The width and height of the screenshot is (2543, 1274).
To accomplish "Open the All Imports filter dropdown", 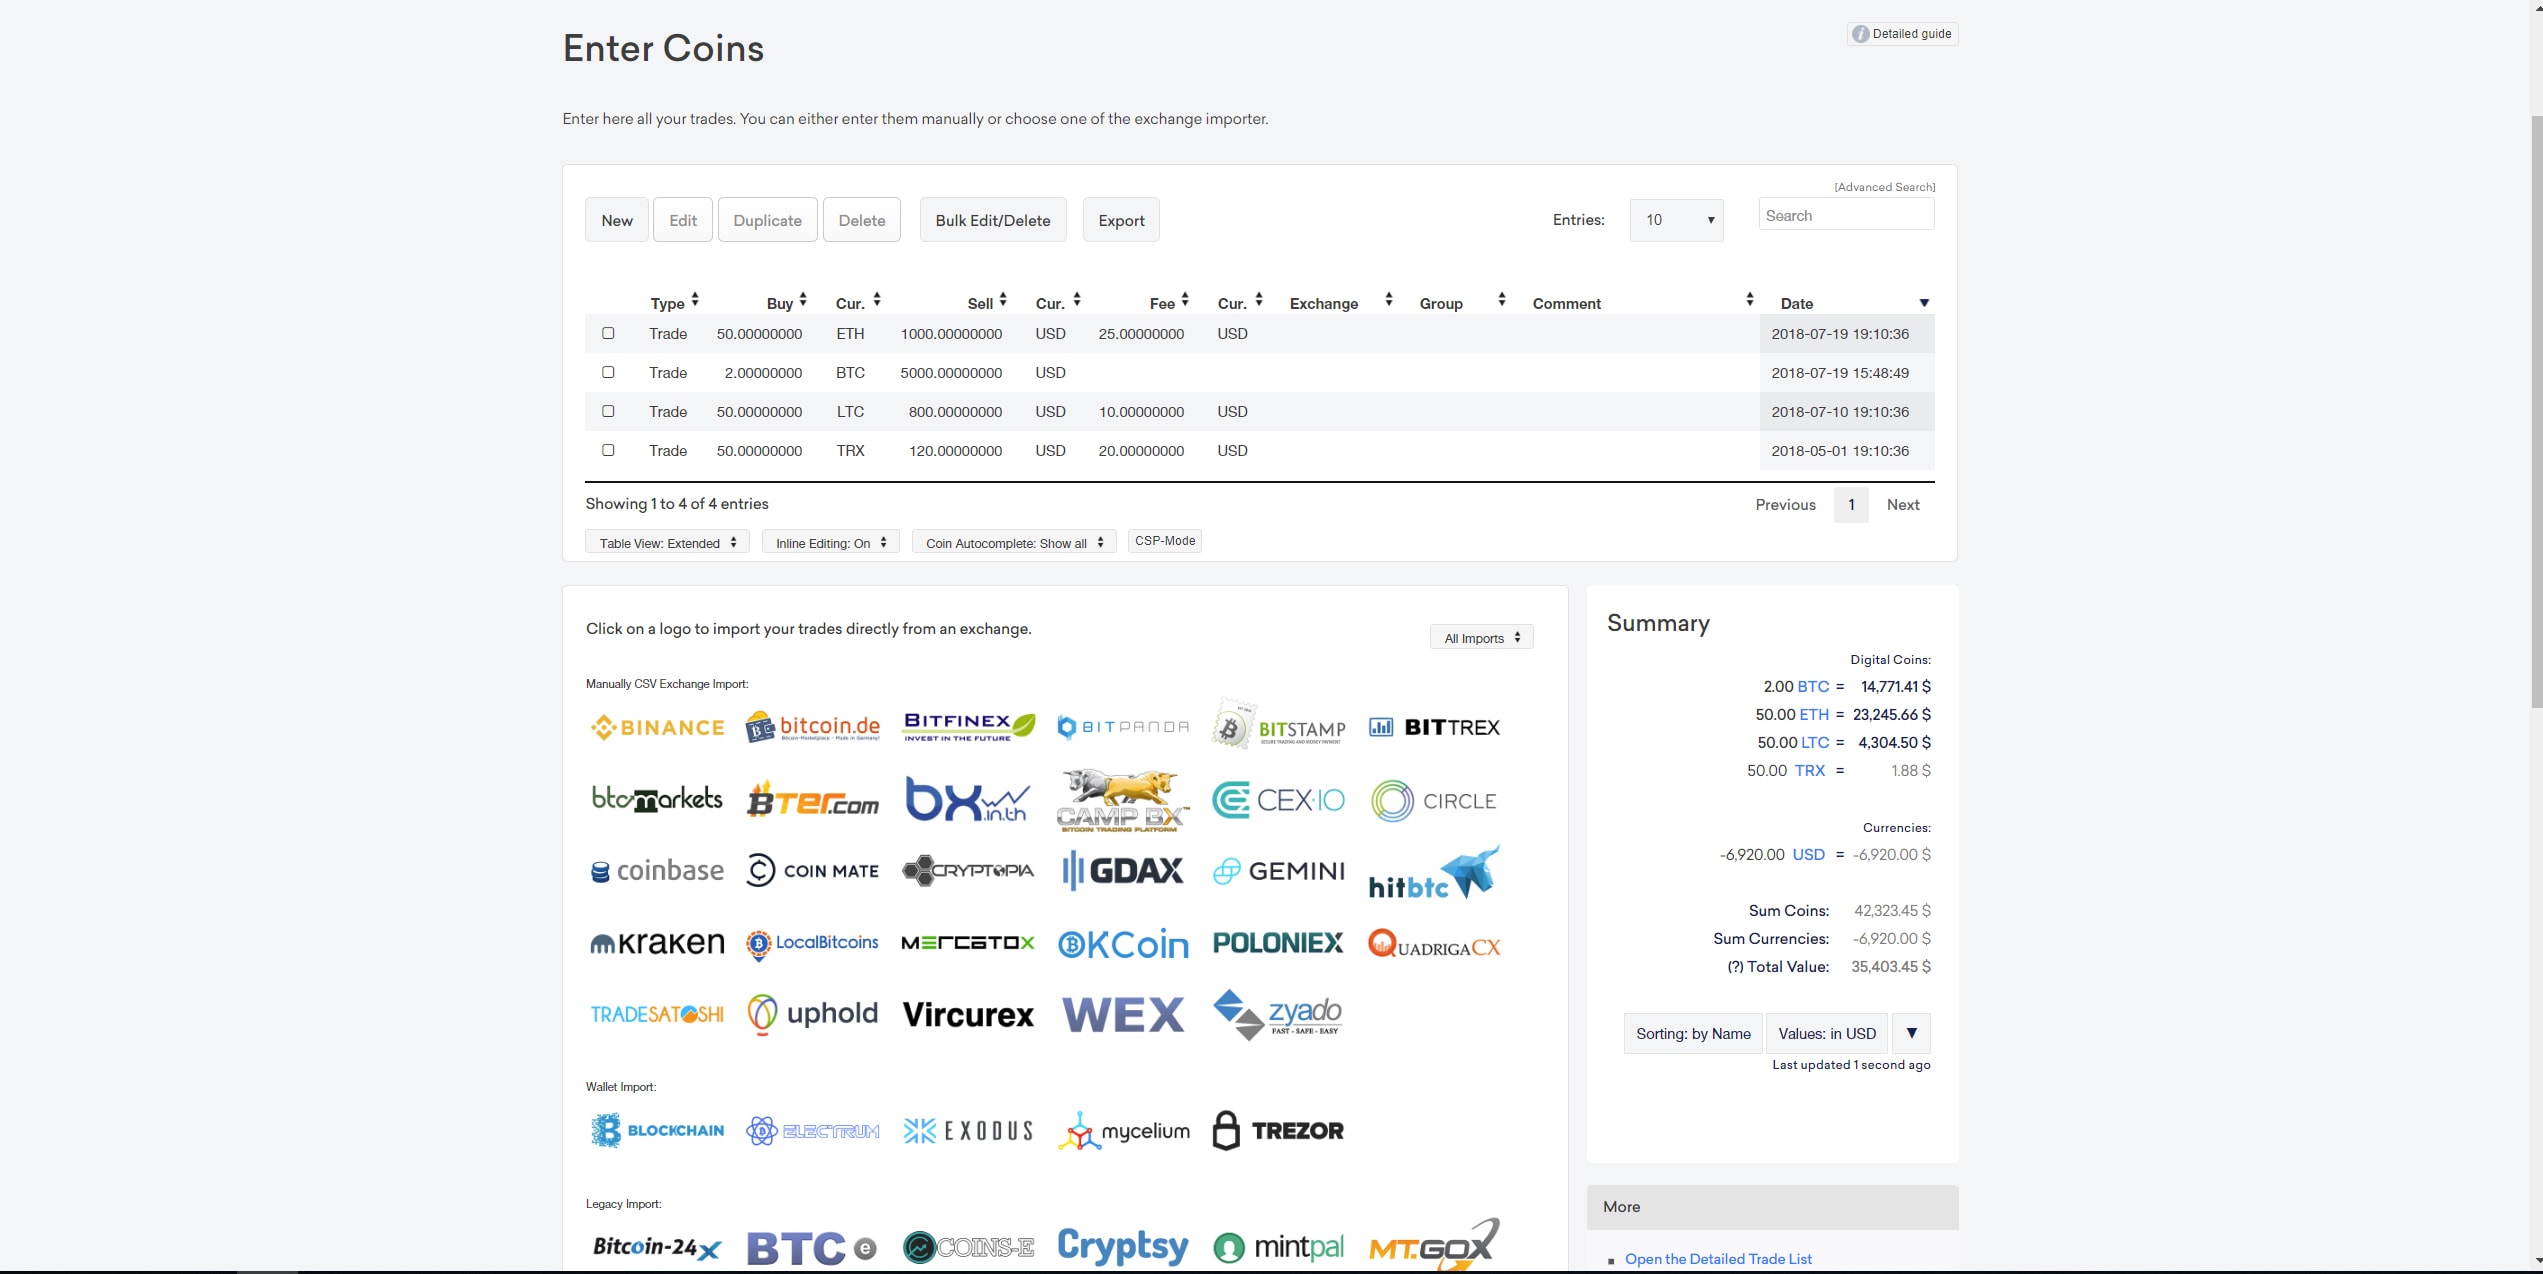I will point(1481,637).
